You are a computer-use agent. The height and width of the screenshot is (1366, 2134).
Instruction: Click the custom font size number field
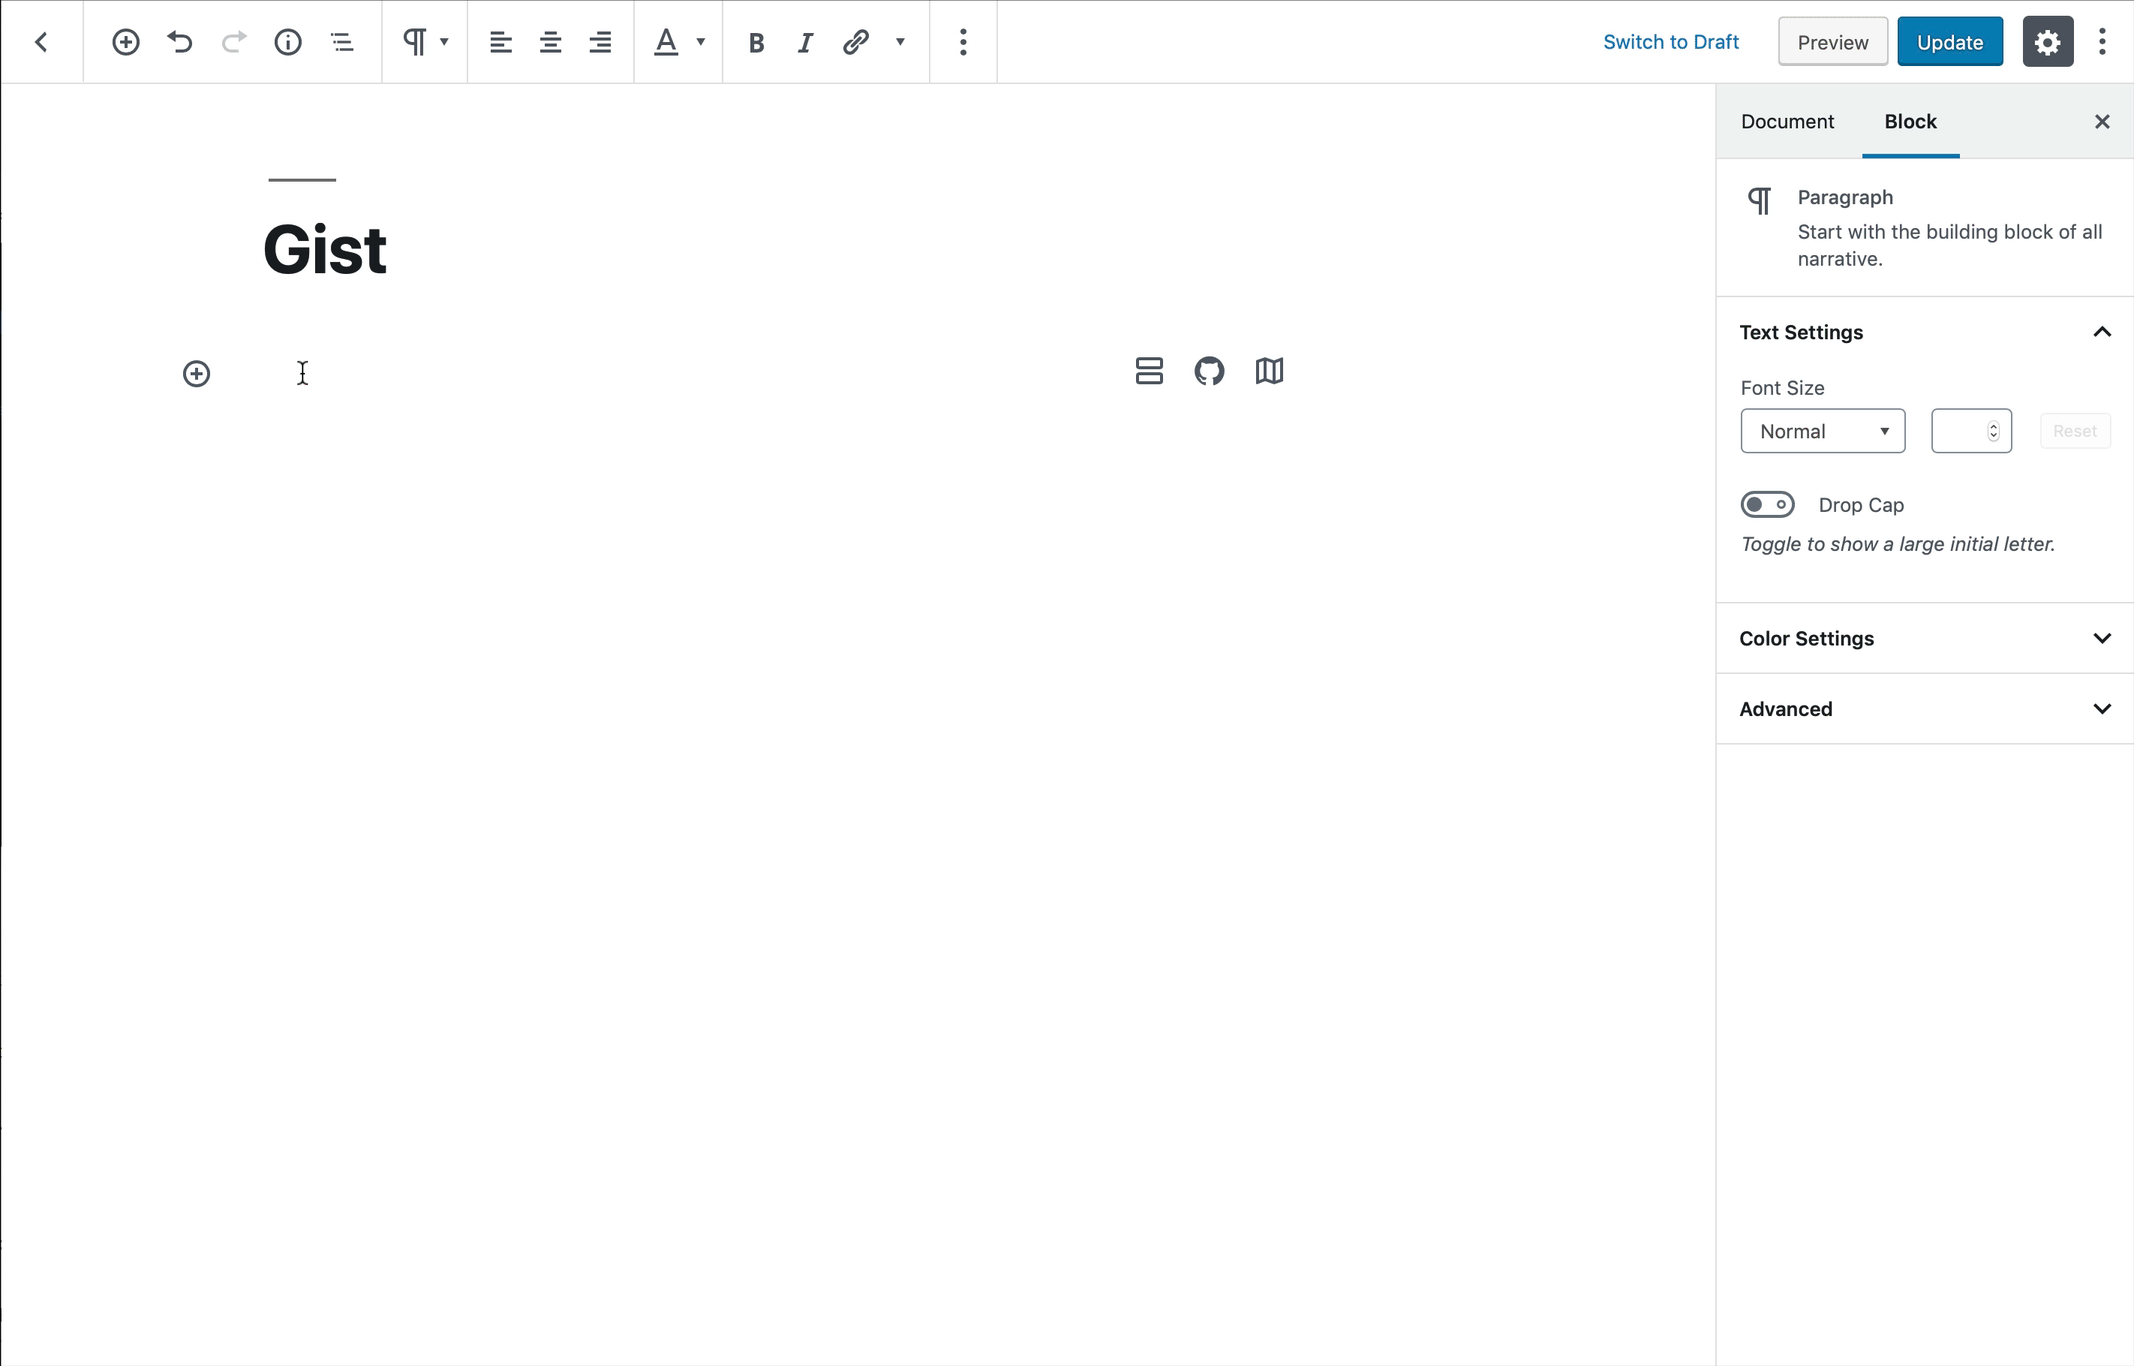coord(1971,431)
